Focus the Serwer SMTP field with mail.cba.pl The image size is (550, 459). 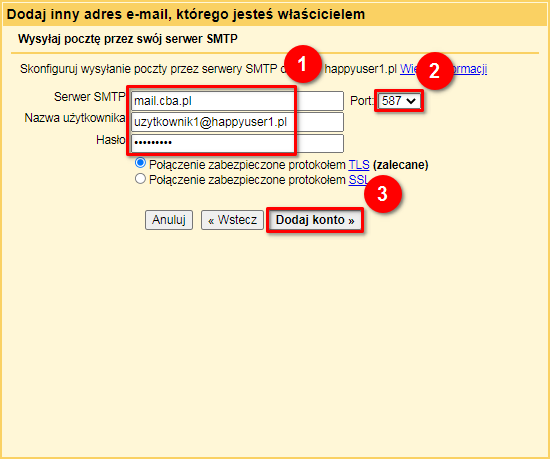click(x=237, y=101)
